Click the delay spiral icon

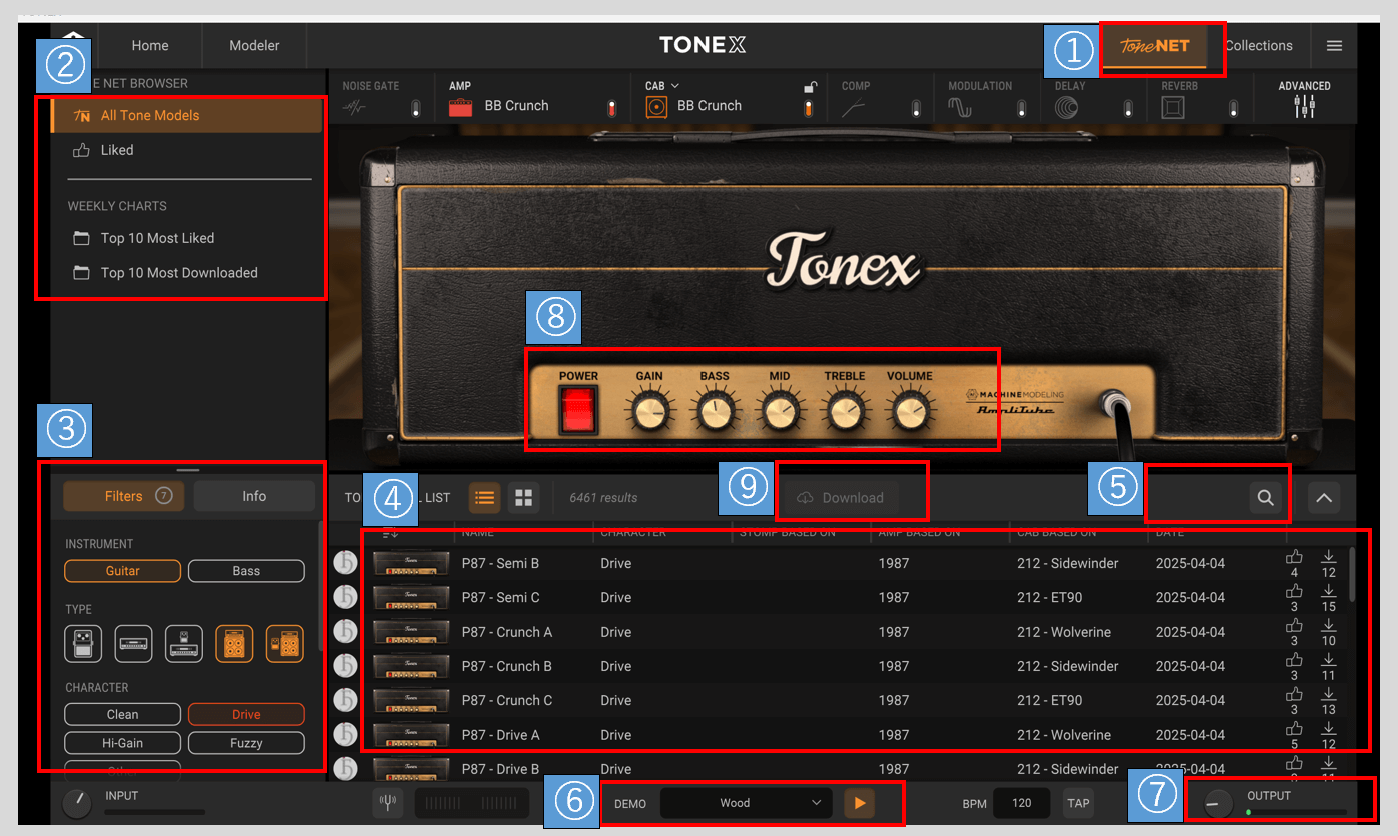(1067, 107)
